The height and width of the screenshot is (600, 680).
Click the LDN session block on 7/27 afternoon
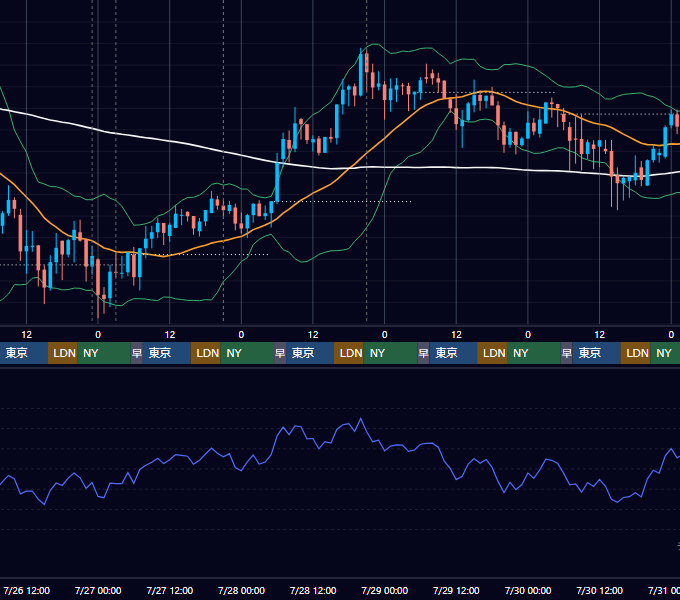pyautogui.click(x=206, y=353)
